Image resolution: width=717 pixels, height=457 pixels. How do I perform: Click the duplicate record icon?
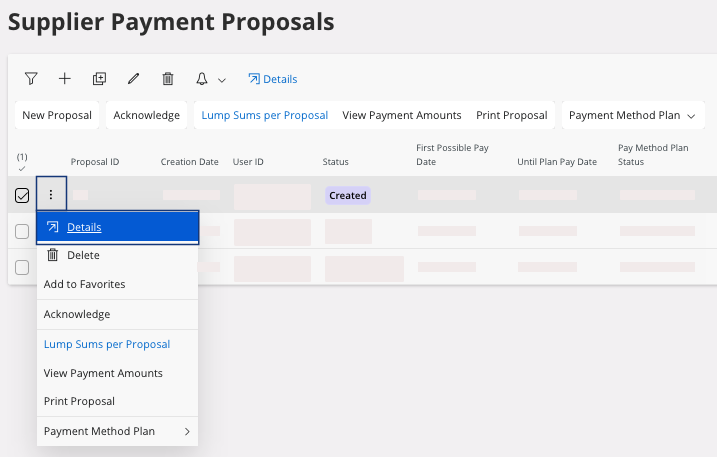[x=99, y=79]
